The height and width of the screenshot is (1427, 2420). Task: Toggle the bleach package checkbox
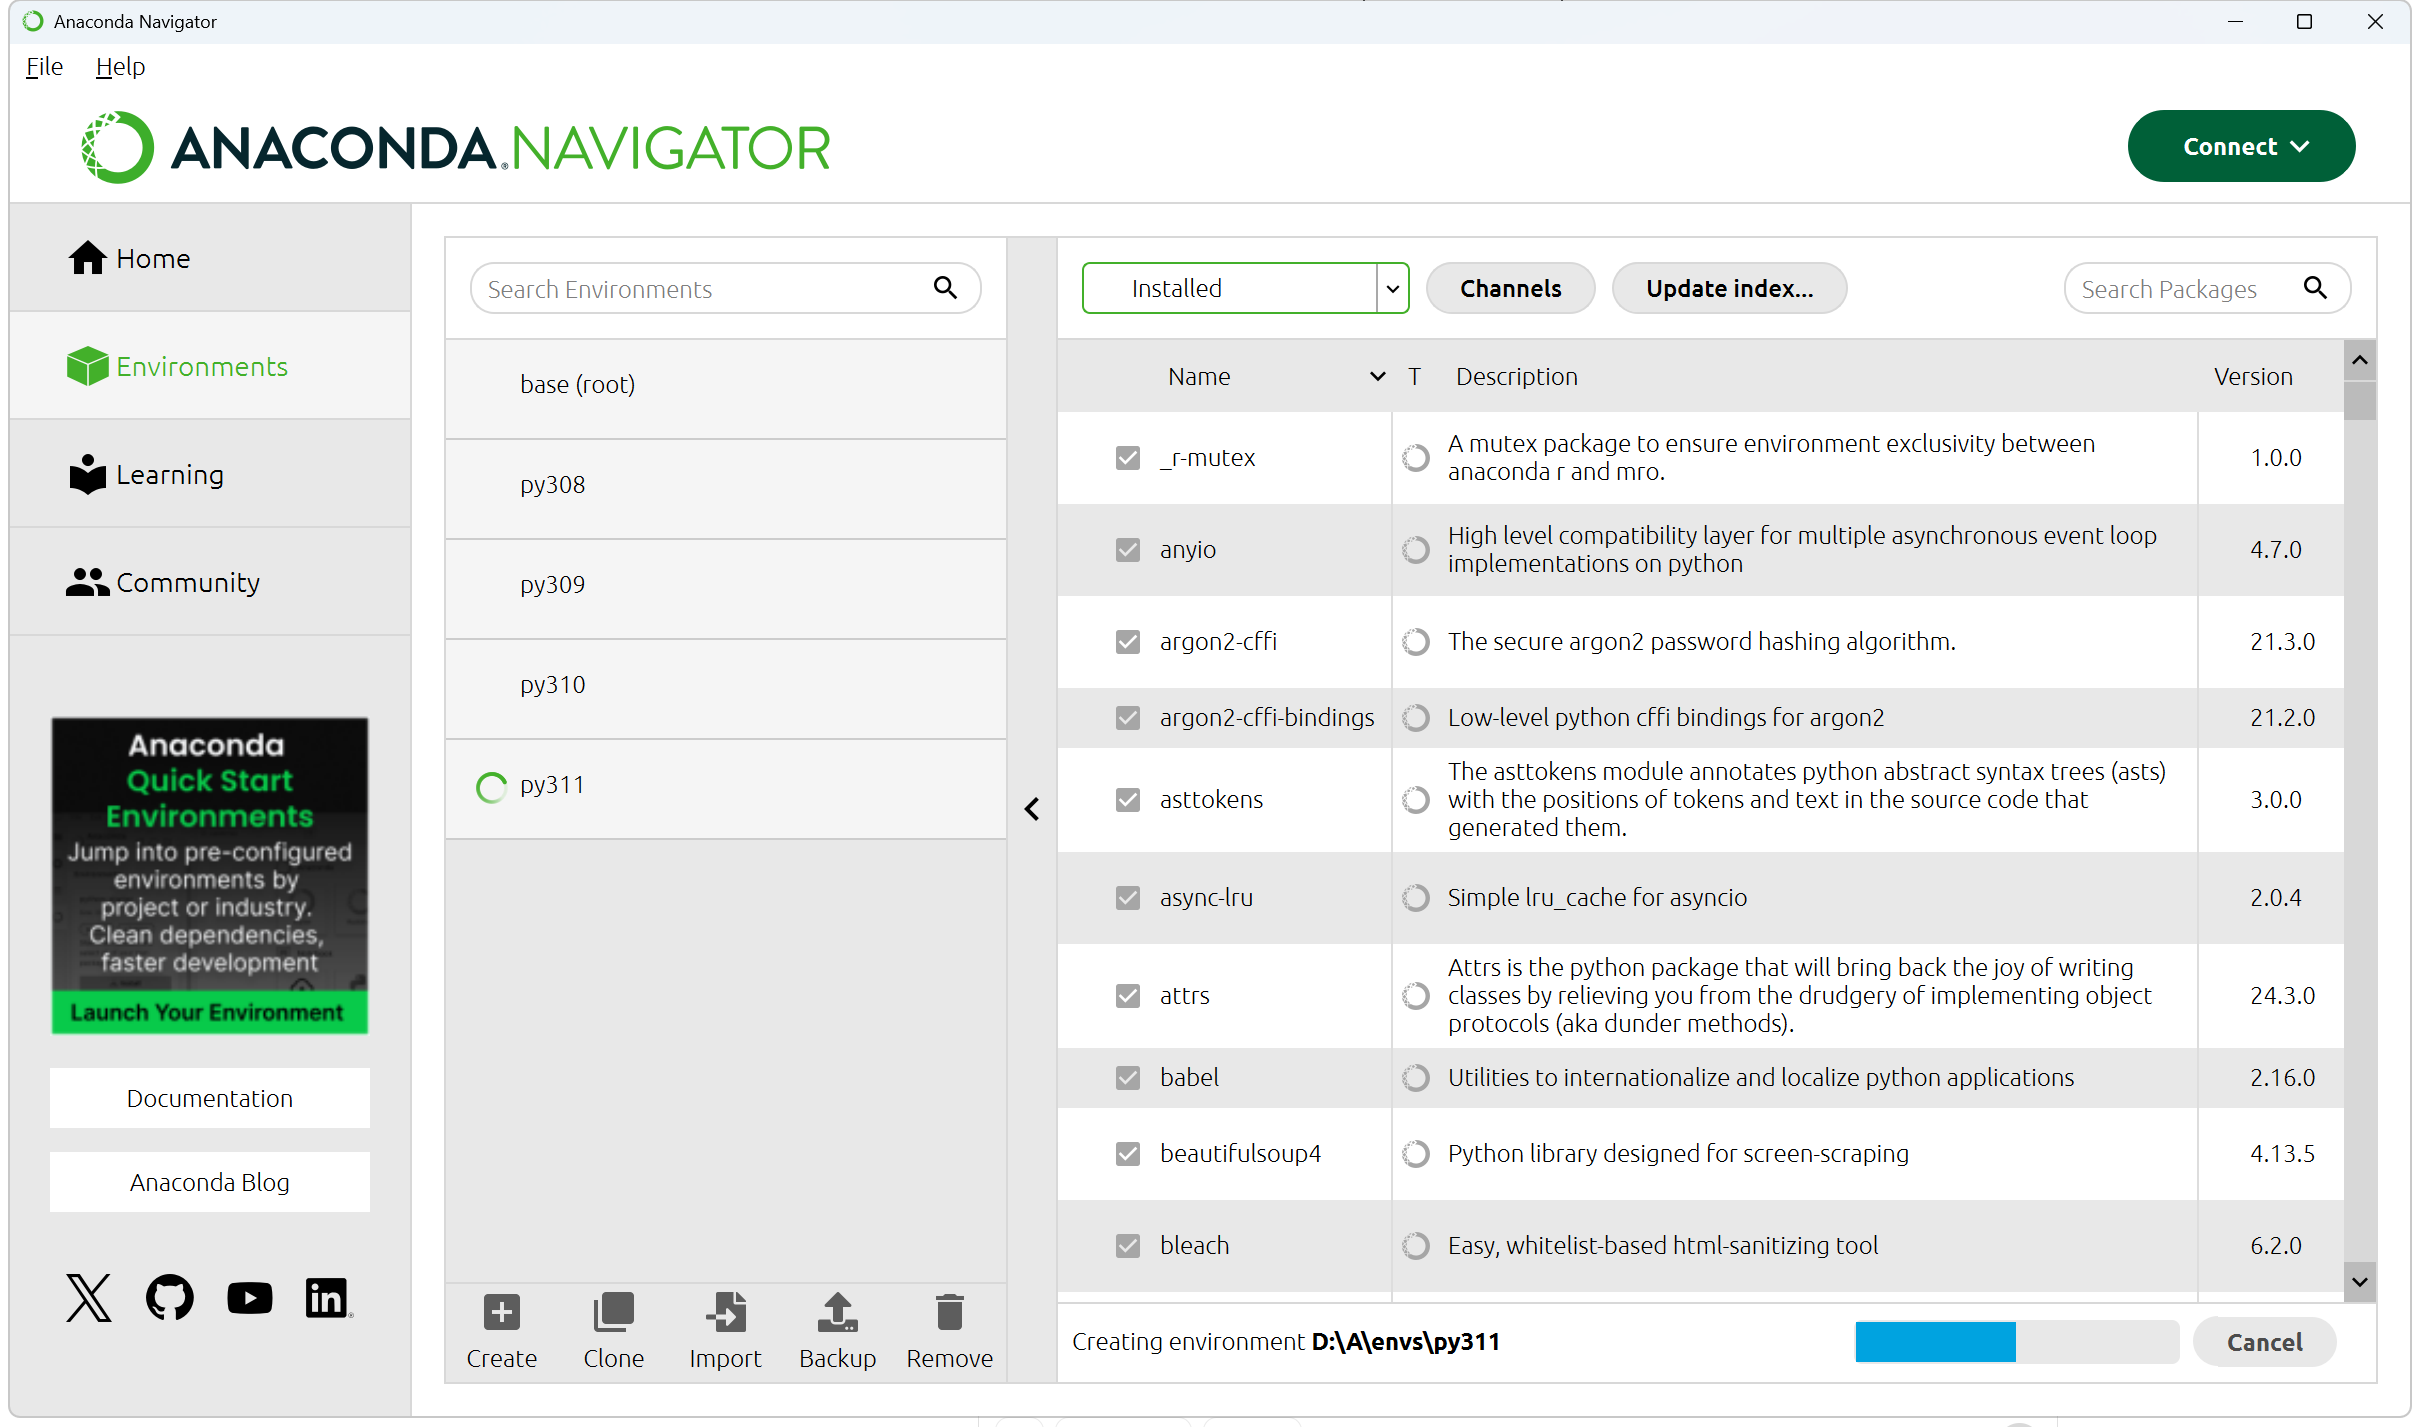[x=1128, y=1246]
